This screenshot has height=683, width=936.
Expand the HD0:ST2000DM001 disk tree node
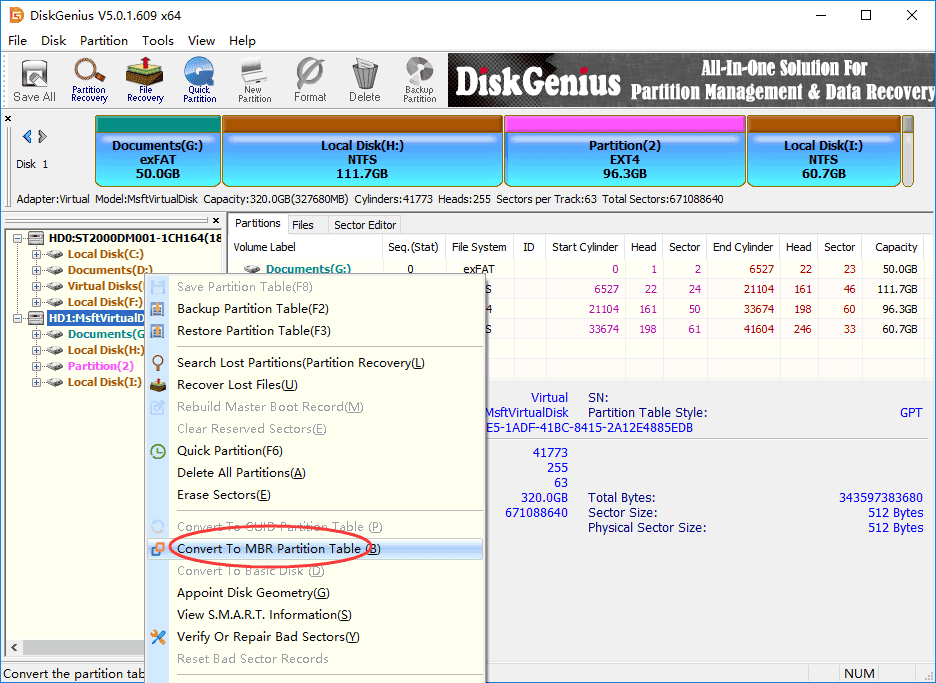(19, 238)
